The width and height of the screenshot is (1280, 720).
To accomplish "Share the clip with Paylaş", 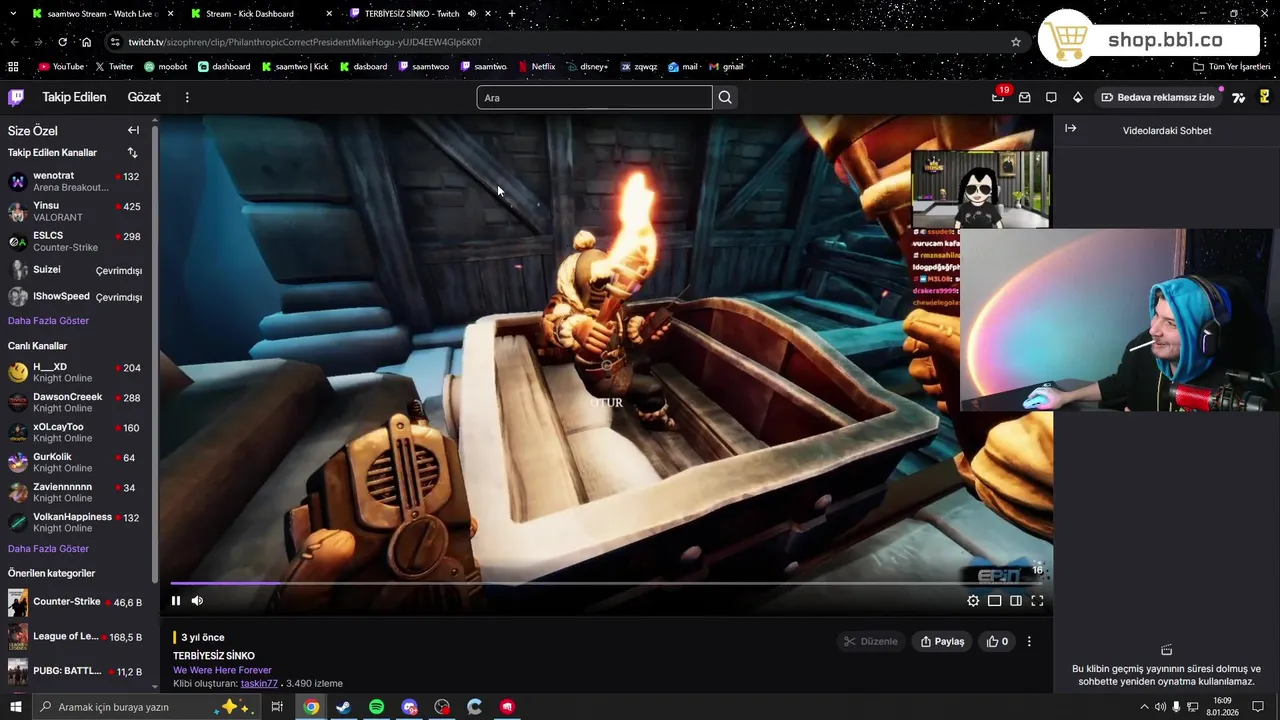I will [942, 641].
